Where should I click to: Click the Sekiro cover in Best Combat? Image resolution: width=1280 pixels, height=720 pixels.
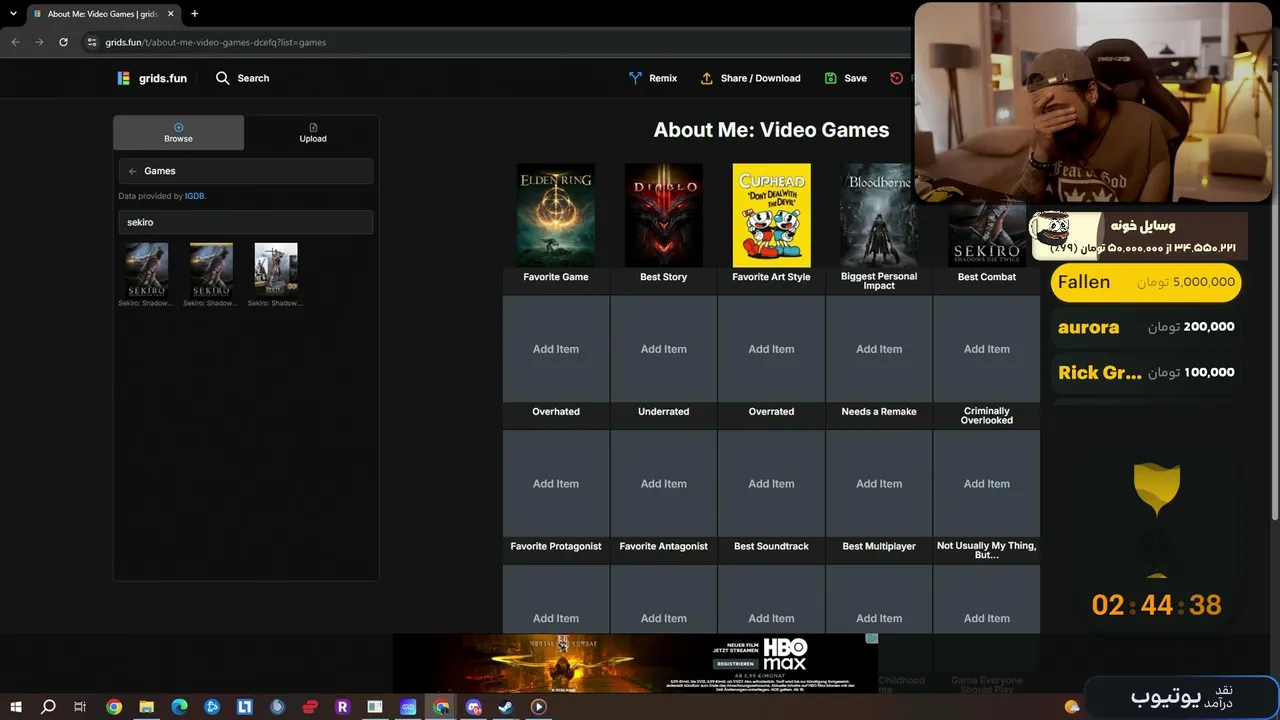point(987,236)
